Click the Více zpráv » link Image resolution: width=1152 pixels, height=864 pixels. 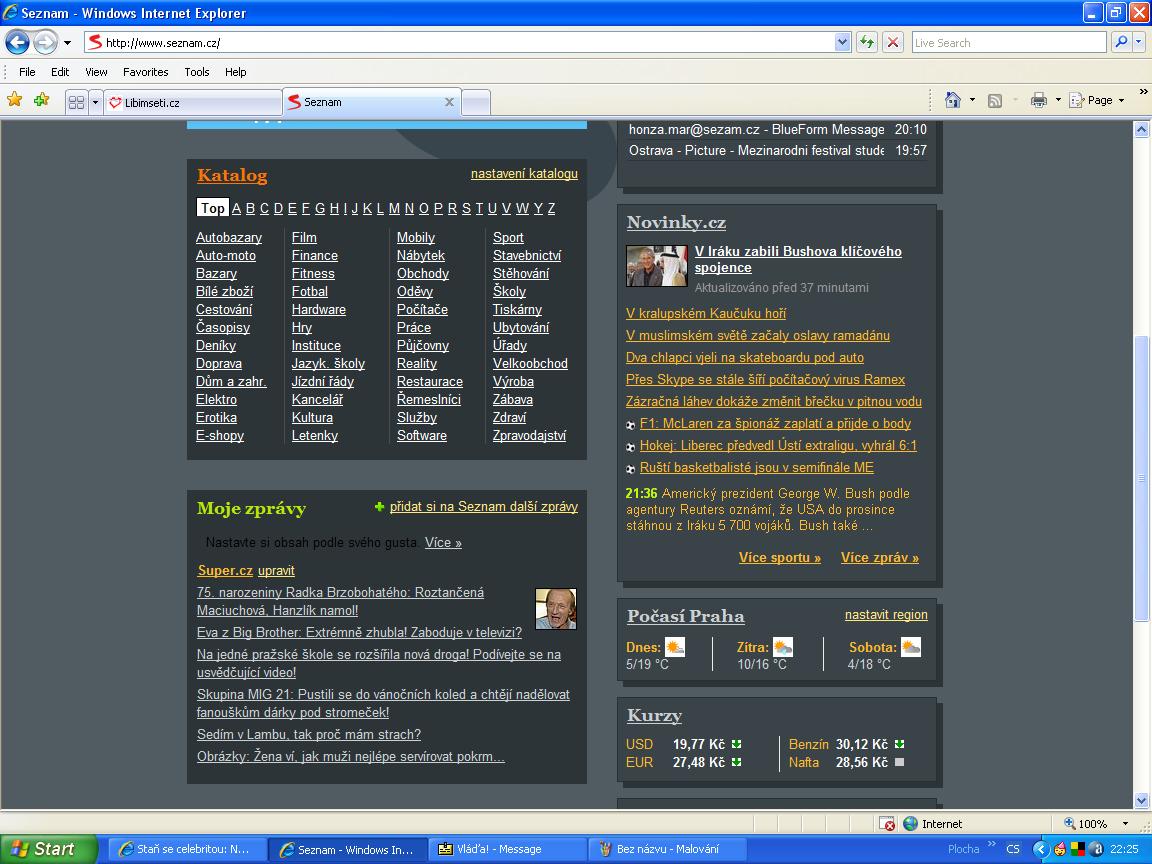point(879,558)
